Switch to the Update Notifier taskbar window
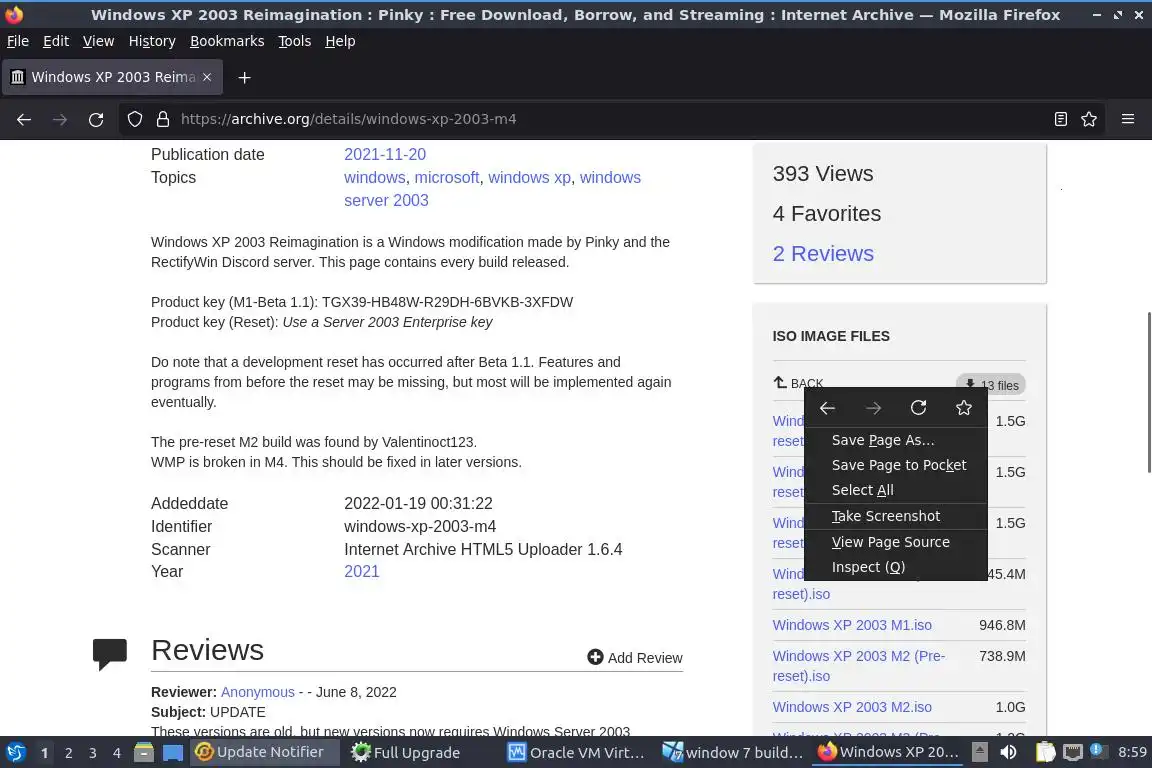Viewport: 1152px width, 768px height. (x=265, y=752)
